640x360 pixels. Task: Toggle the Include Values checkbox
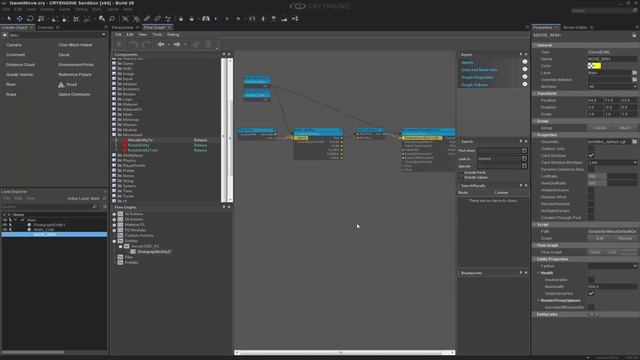point(461,178)
